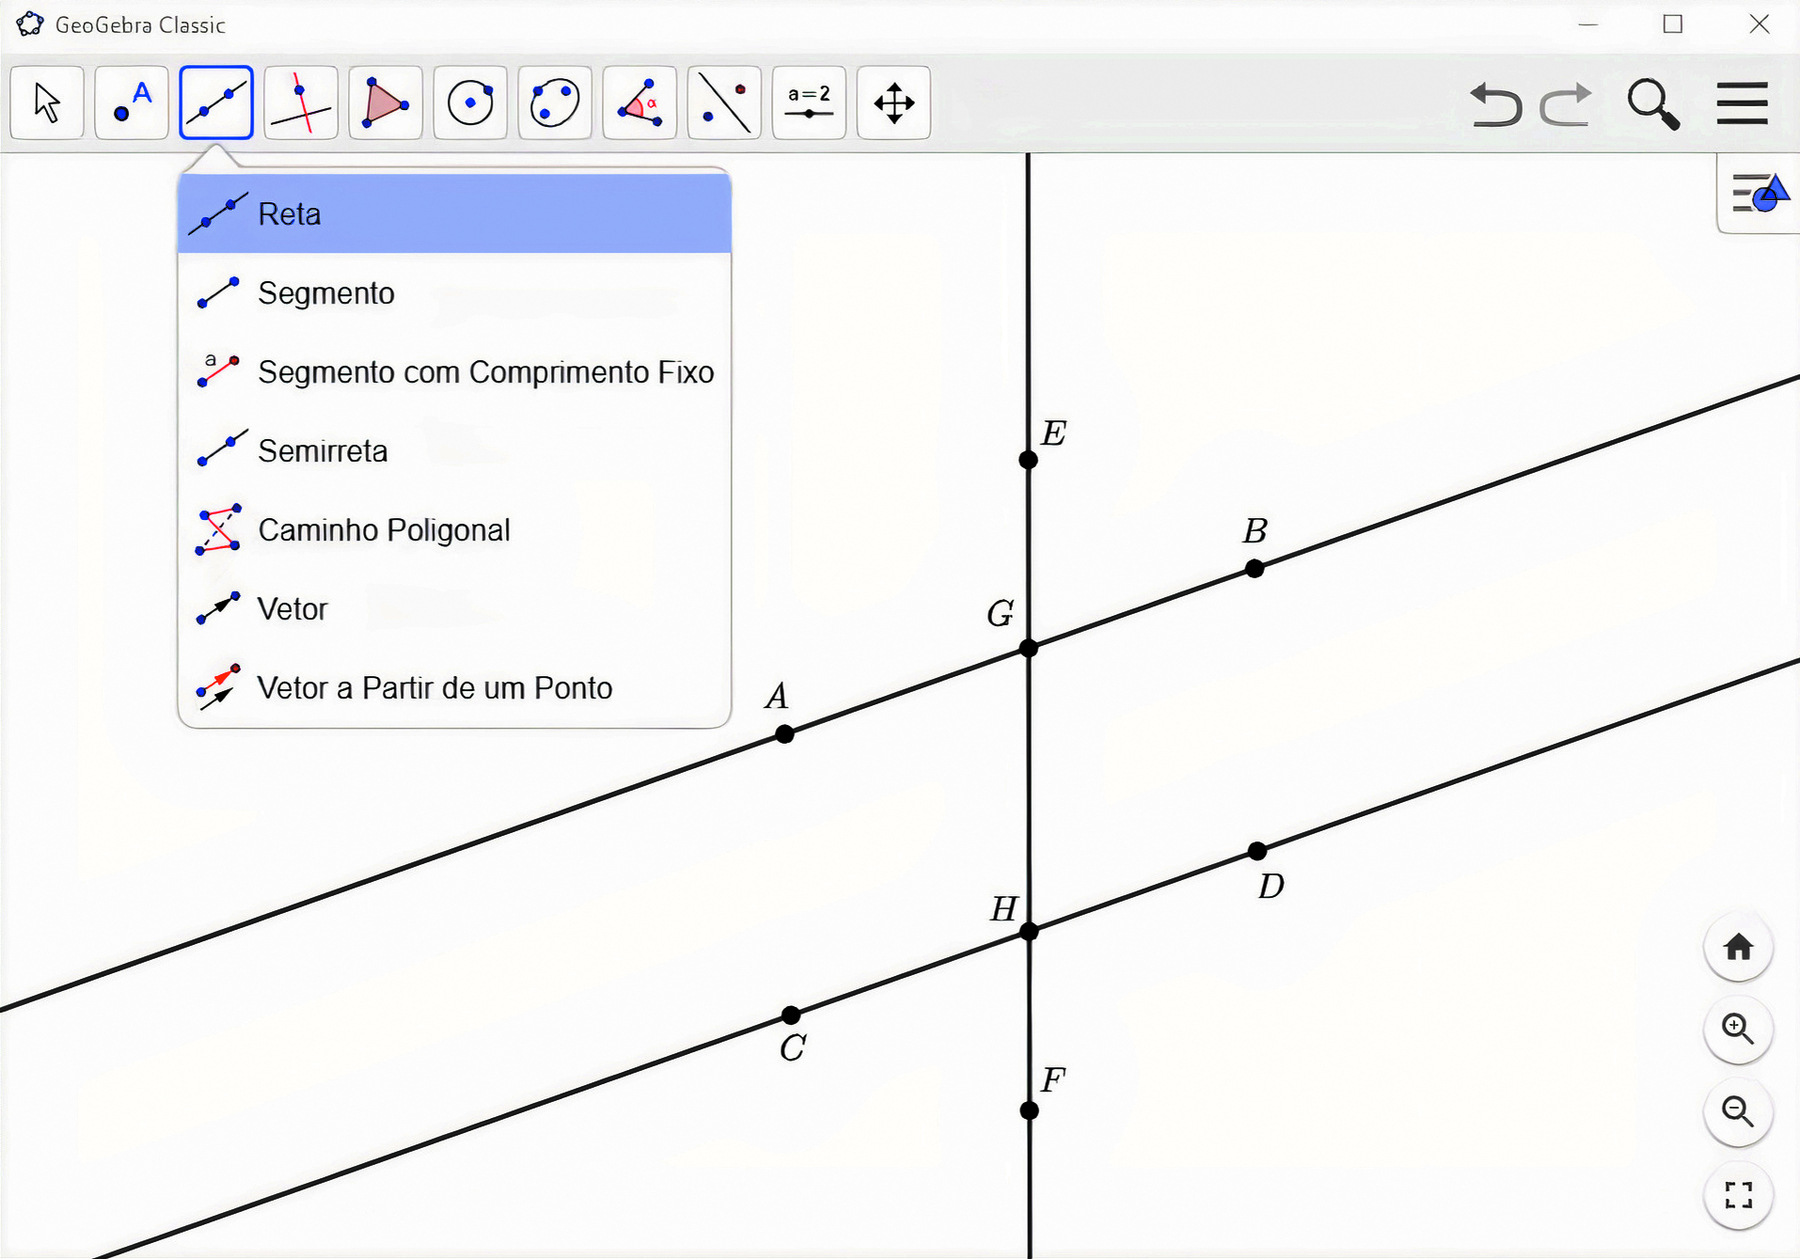Click the Undo arrow
Screen dimensions: 1800x1259
click(x=1495, y=104)
